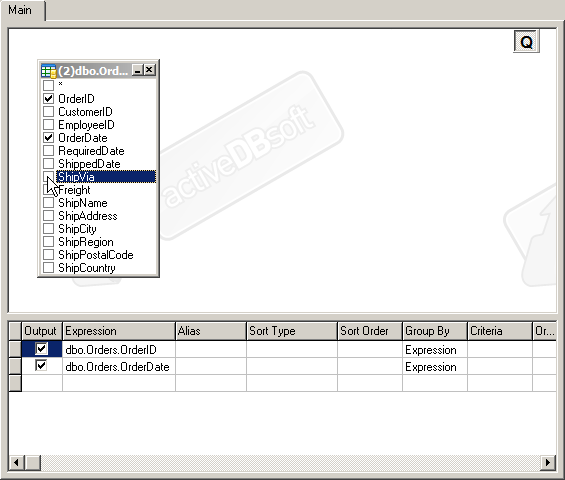Select row header of OrderID grid row

(15, 349)
